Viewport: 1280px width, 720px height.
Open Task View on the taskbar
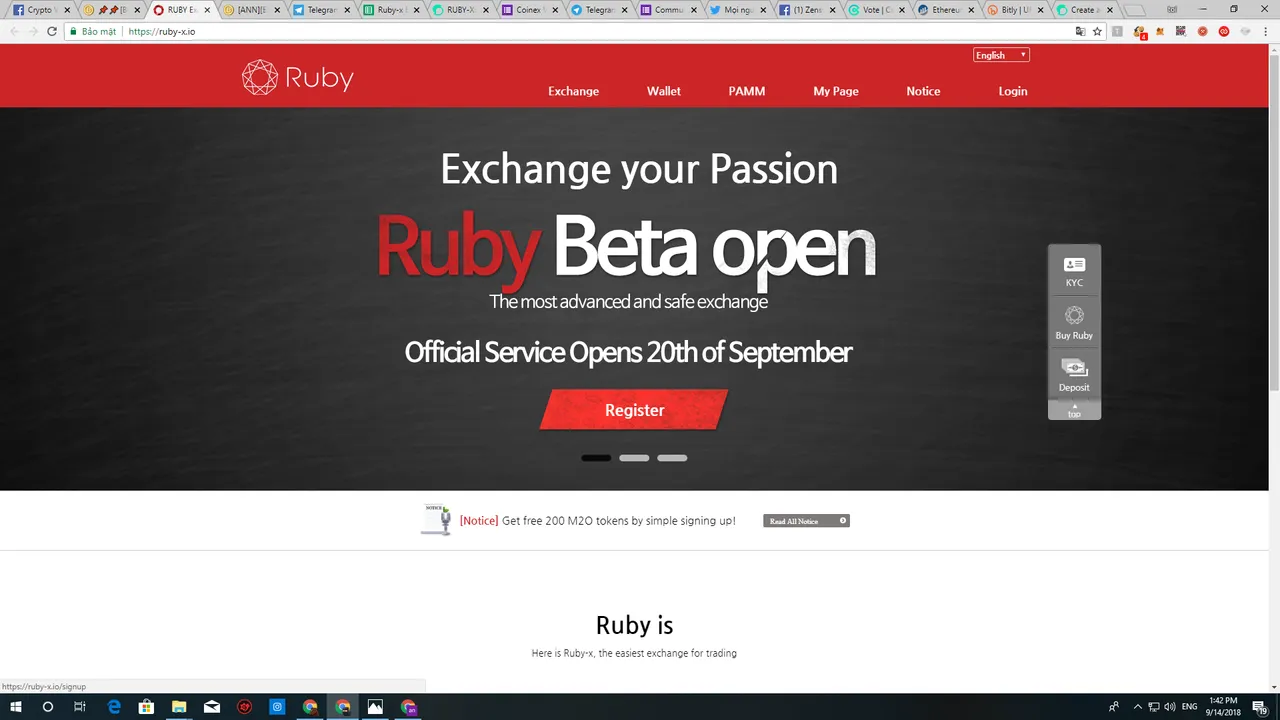80,706
